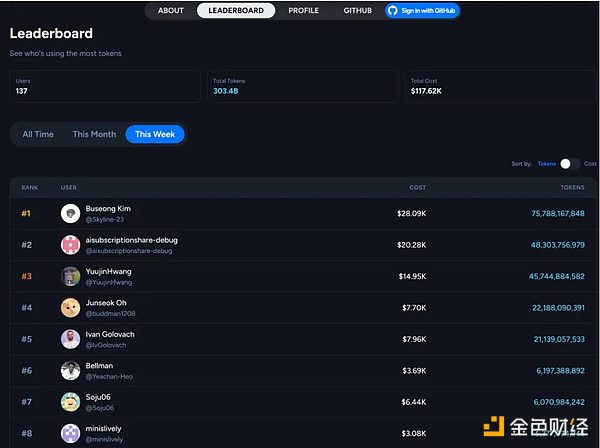This screenshot has height=448, width=600.
Task: Go to the GITHUB nav item
Action: [357, 11]
